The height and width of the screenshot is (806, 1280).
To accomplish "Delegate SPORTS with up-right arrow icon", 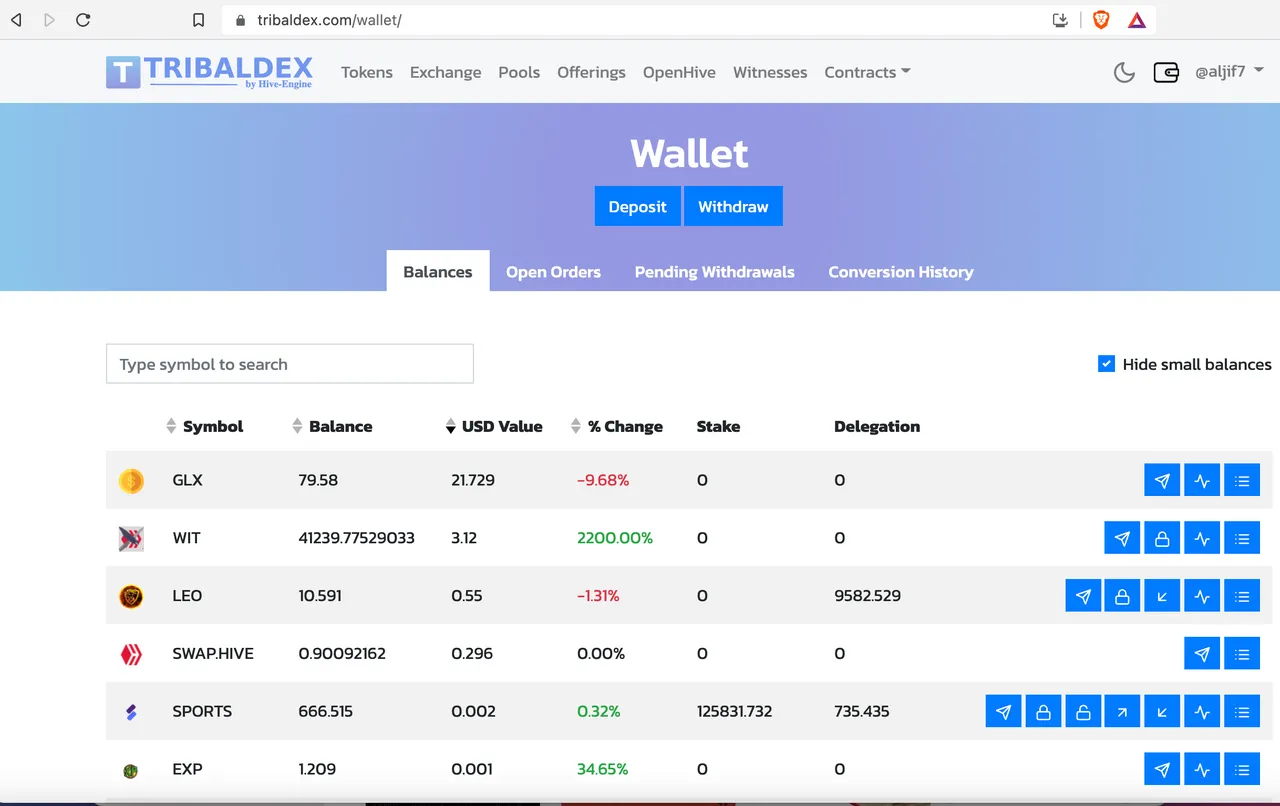I will tap(1122, 712).
